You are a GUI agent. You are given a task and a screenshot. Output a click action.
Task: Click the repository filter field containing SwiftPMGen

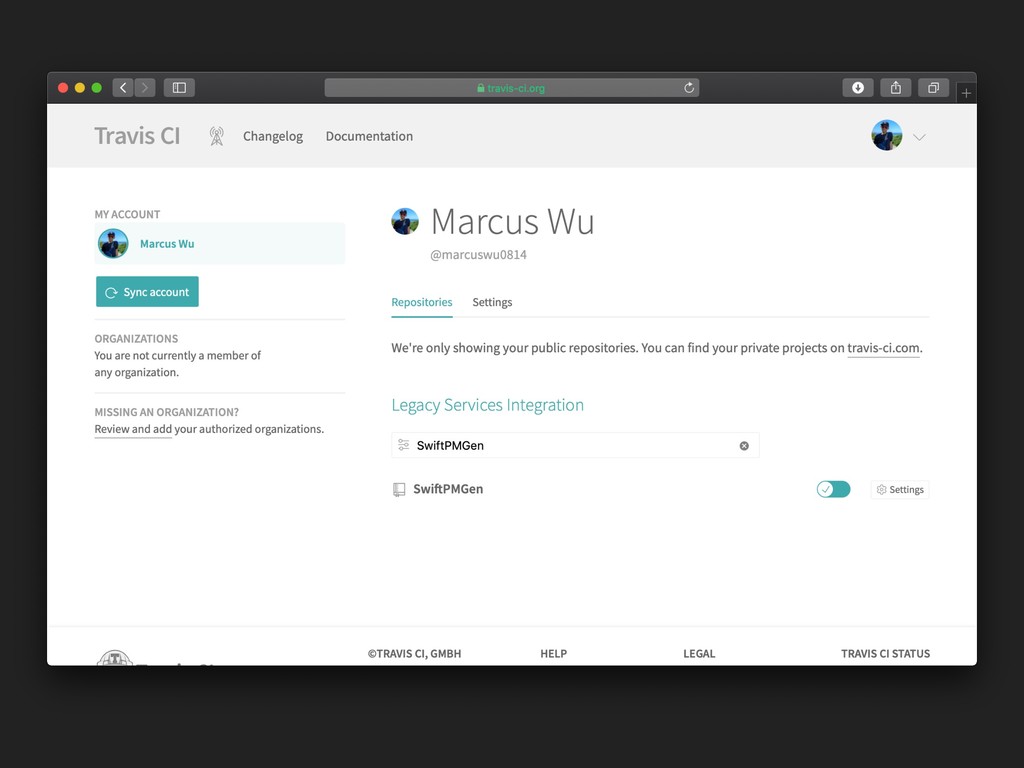click(575, 445)
